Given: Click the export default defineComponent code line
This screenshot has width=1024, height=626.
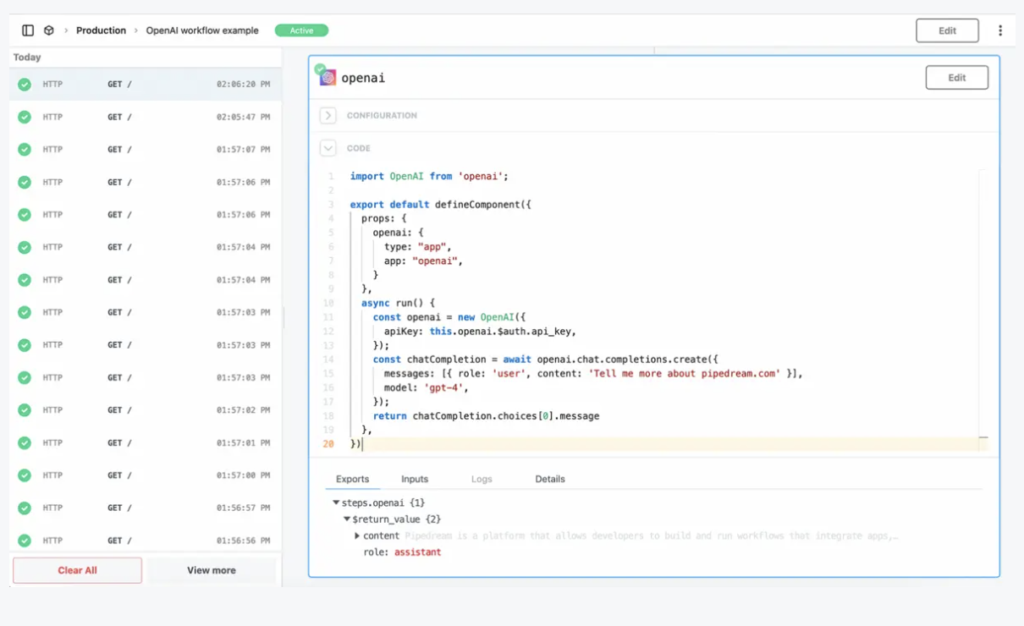Looking at the screenshot, I should point(441,204).
